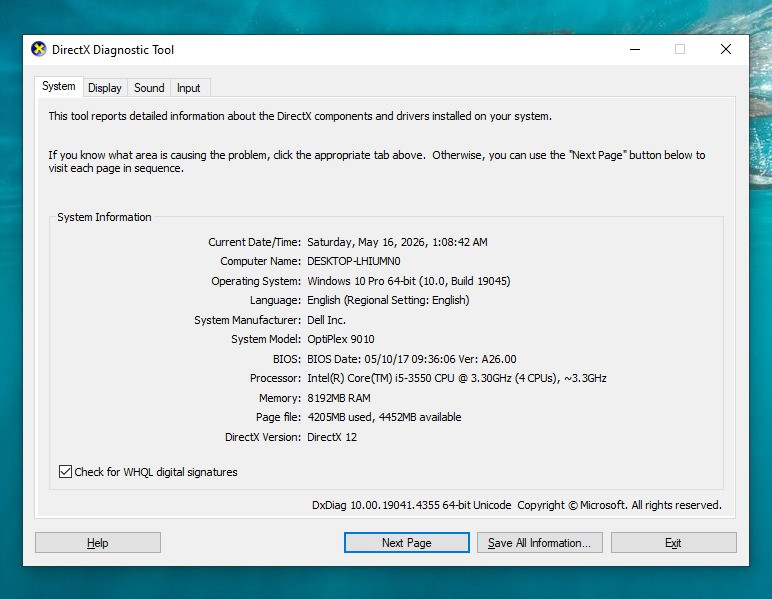Click computer name DESKTOP-LHIUMN0
Screen dimensions: 772x599
(354, 261)
